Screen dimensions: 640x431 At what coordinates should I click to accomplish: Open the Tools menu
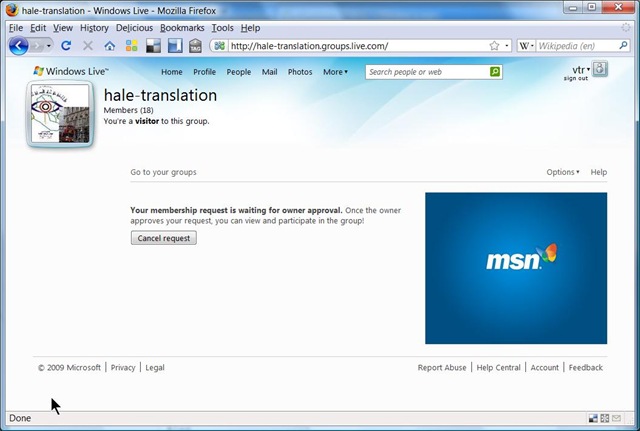pos(222,28)
